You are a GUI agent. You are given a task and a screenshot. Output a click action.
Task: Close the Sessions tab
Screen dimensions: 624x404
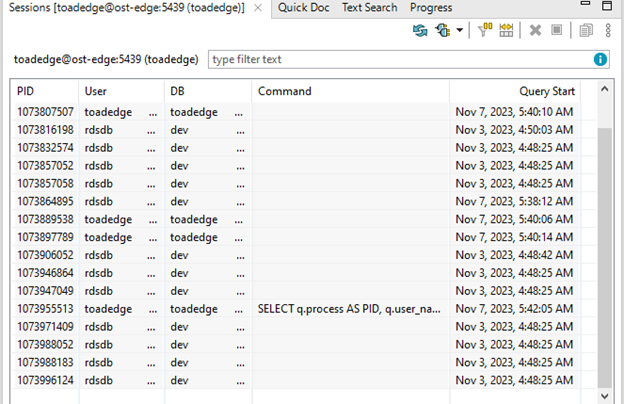258,8
